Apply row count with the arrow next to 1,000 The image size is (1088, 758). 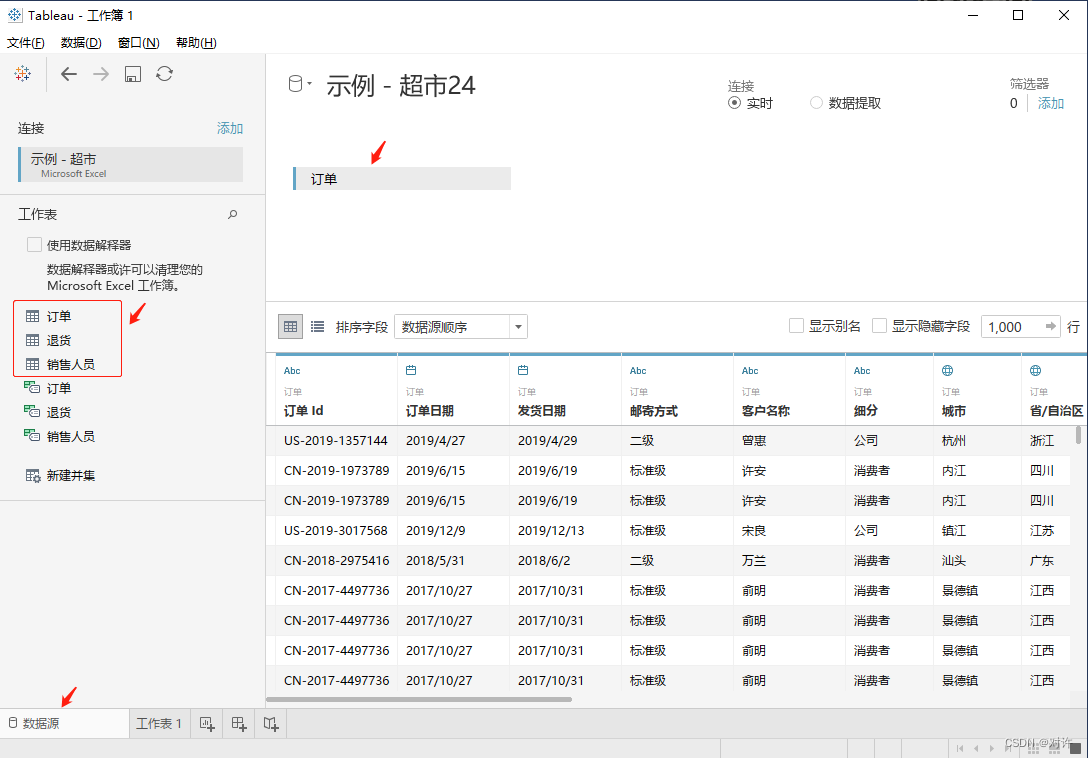1051,326
